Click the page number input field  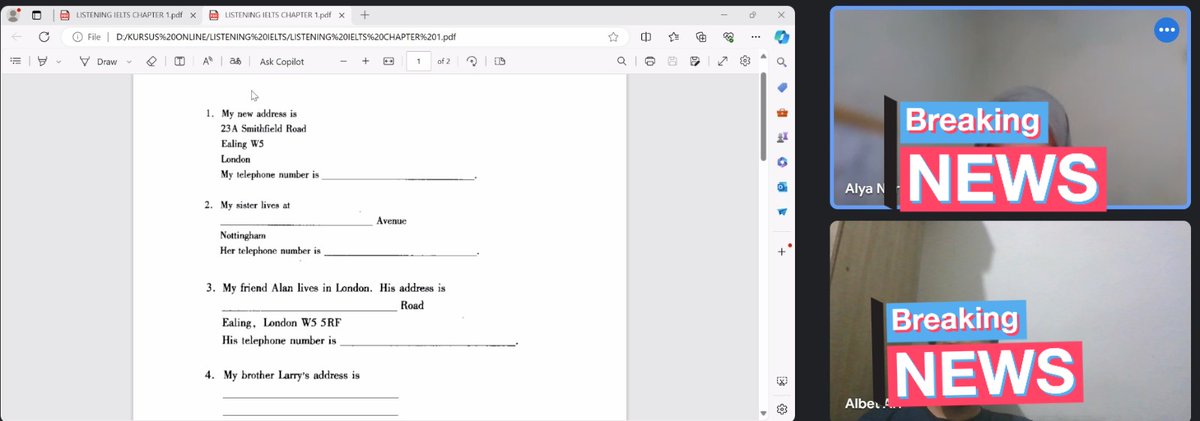(418, 61)
